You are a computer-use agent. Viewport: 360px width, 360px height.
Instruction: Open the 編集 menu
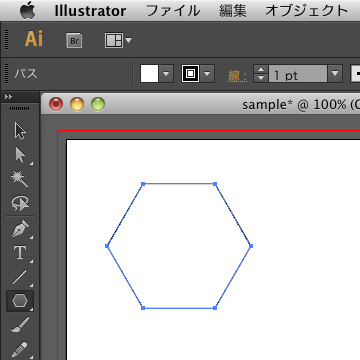click(x=233, y=11)
